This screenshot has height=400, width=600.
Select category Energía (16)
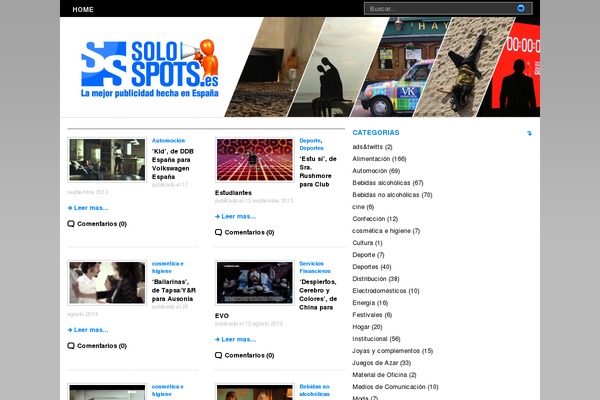pos(370,303)
